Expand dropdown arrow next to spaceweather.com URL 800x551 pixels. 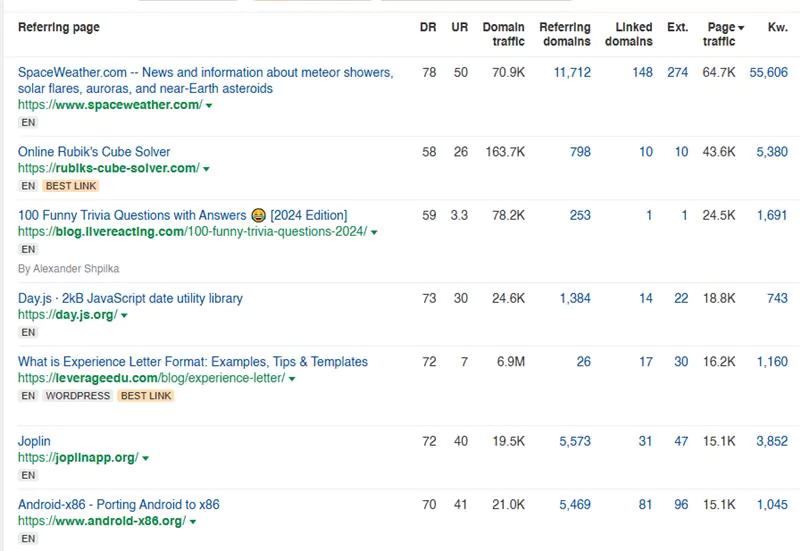[x=209, y=106]
